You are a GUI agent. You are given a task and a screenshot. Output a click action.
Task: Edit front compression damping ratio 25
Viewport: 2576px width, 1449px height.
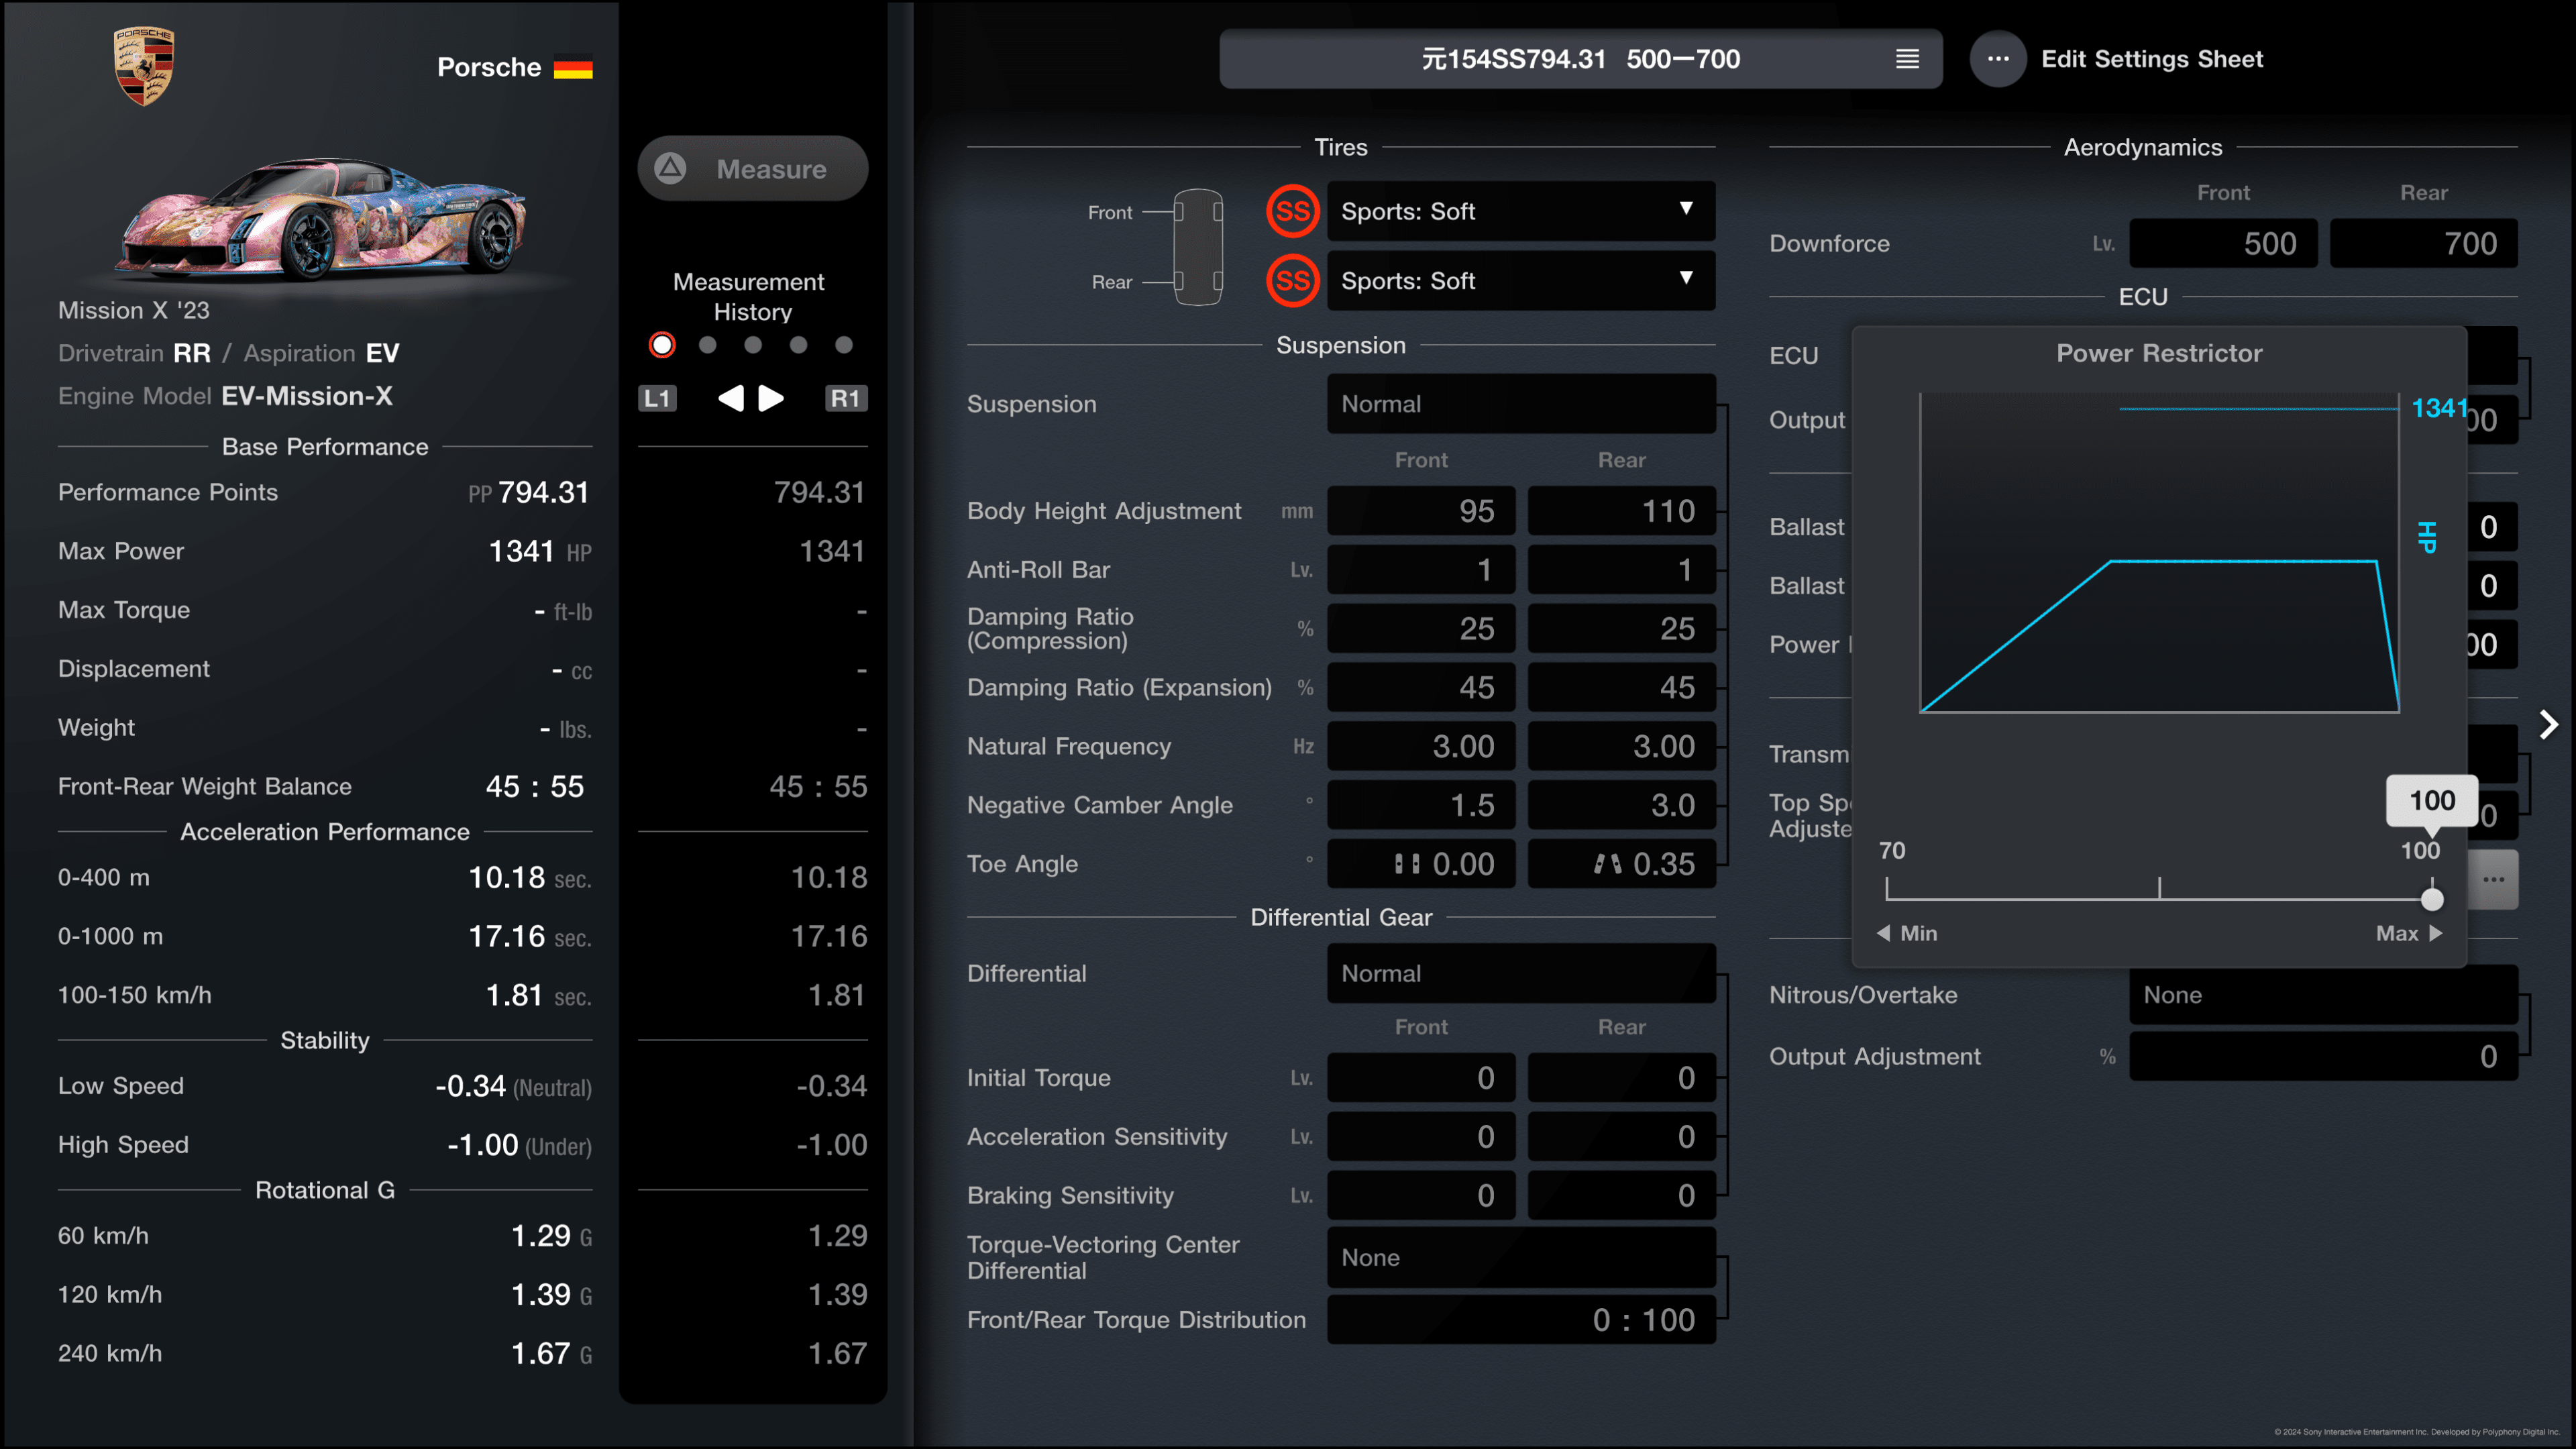point(1421,629)
